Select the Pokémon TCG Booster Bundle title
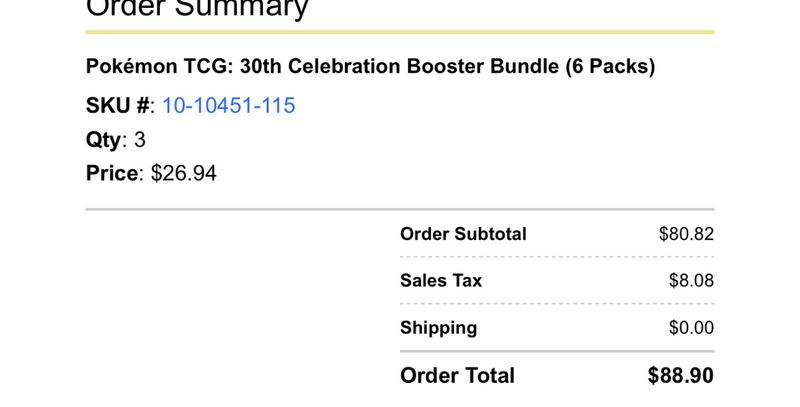The width and height of the screenshot is (800, 407). coord(370,67)
